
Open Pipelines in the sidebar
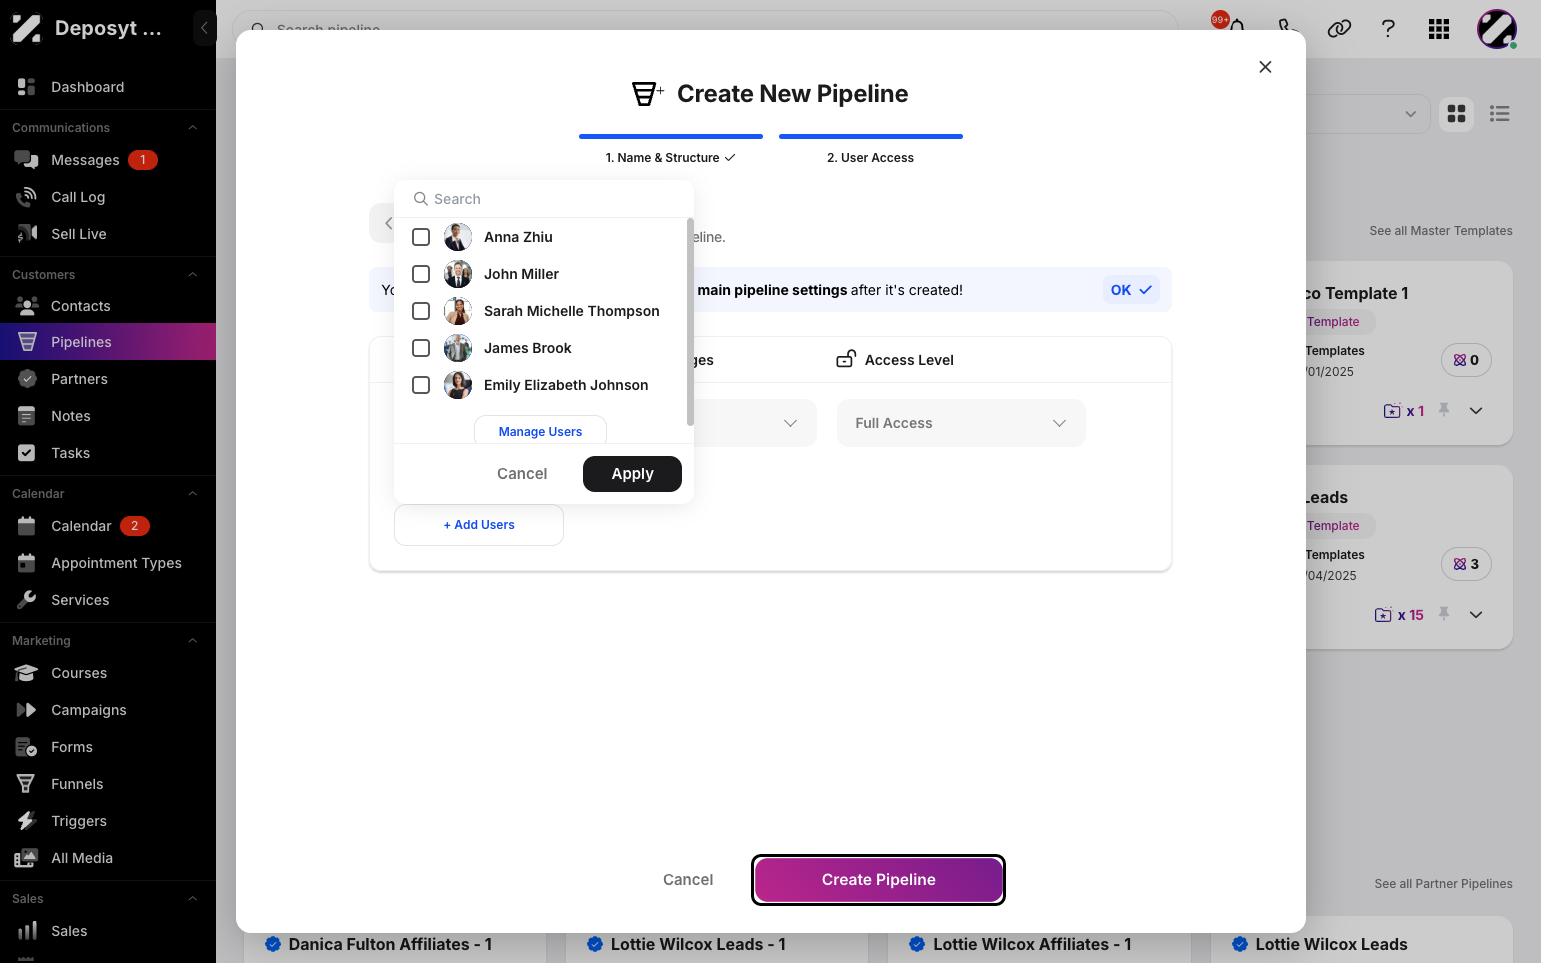point(108,342)
